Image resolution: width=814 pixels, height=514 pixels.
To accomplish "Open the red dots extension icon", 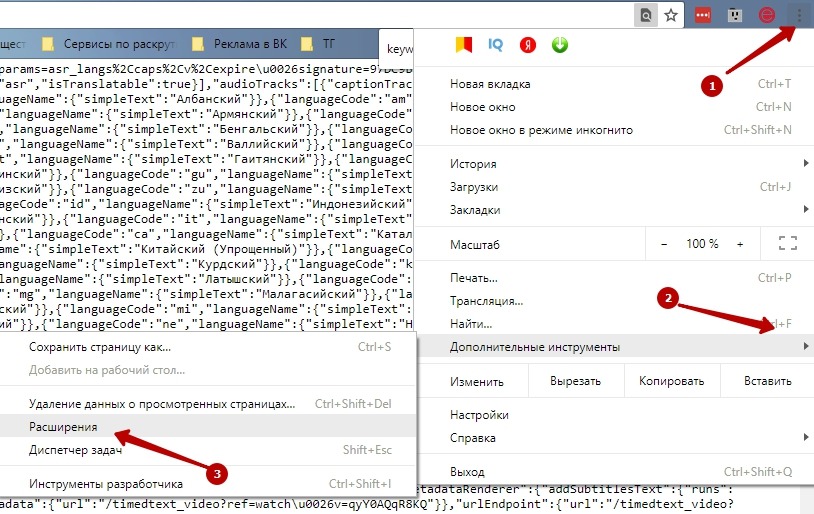I will pyautogui.click(x=703, y=16).
